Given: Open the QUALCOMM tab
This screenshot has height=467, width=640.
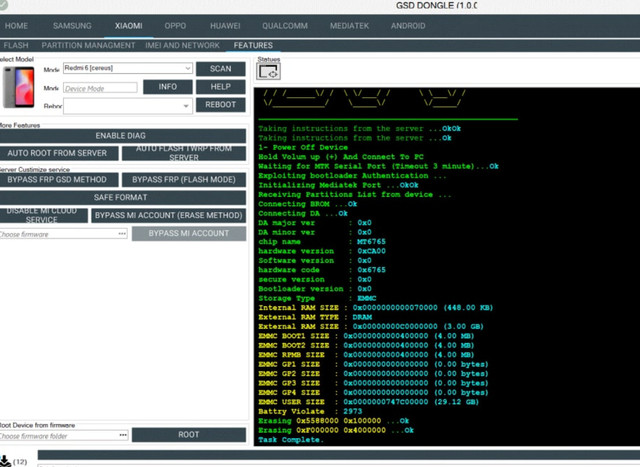Looking at the screenshot, I should (x=285, y=26).
